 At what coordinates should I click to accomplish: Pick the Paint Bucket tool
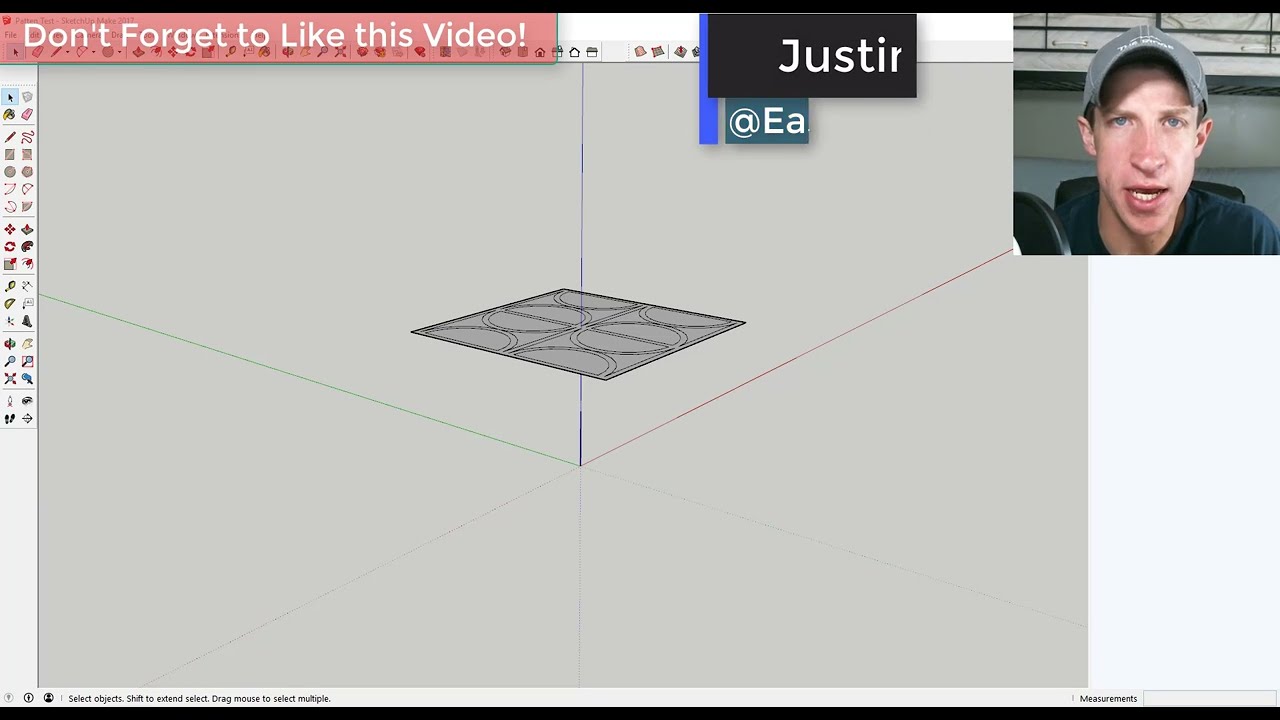pos(10,115)
